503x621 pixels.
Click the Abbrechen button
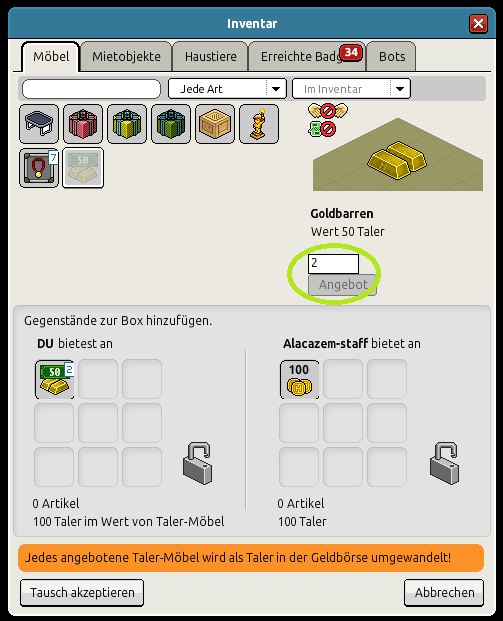point(444,592)
